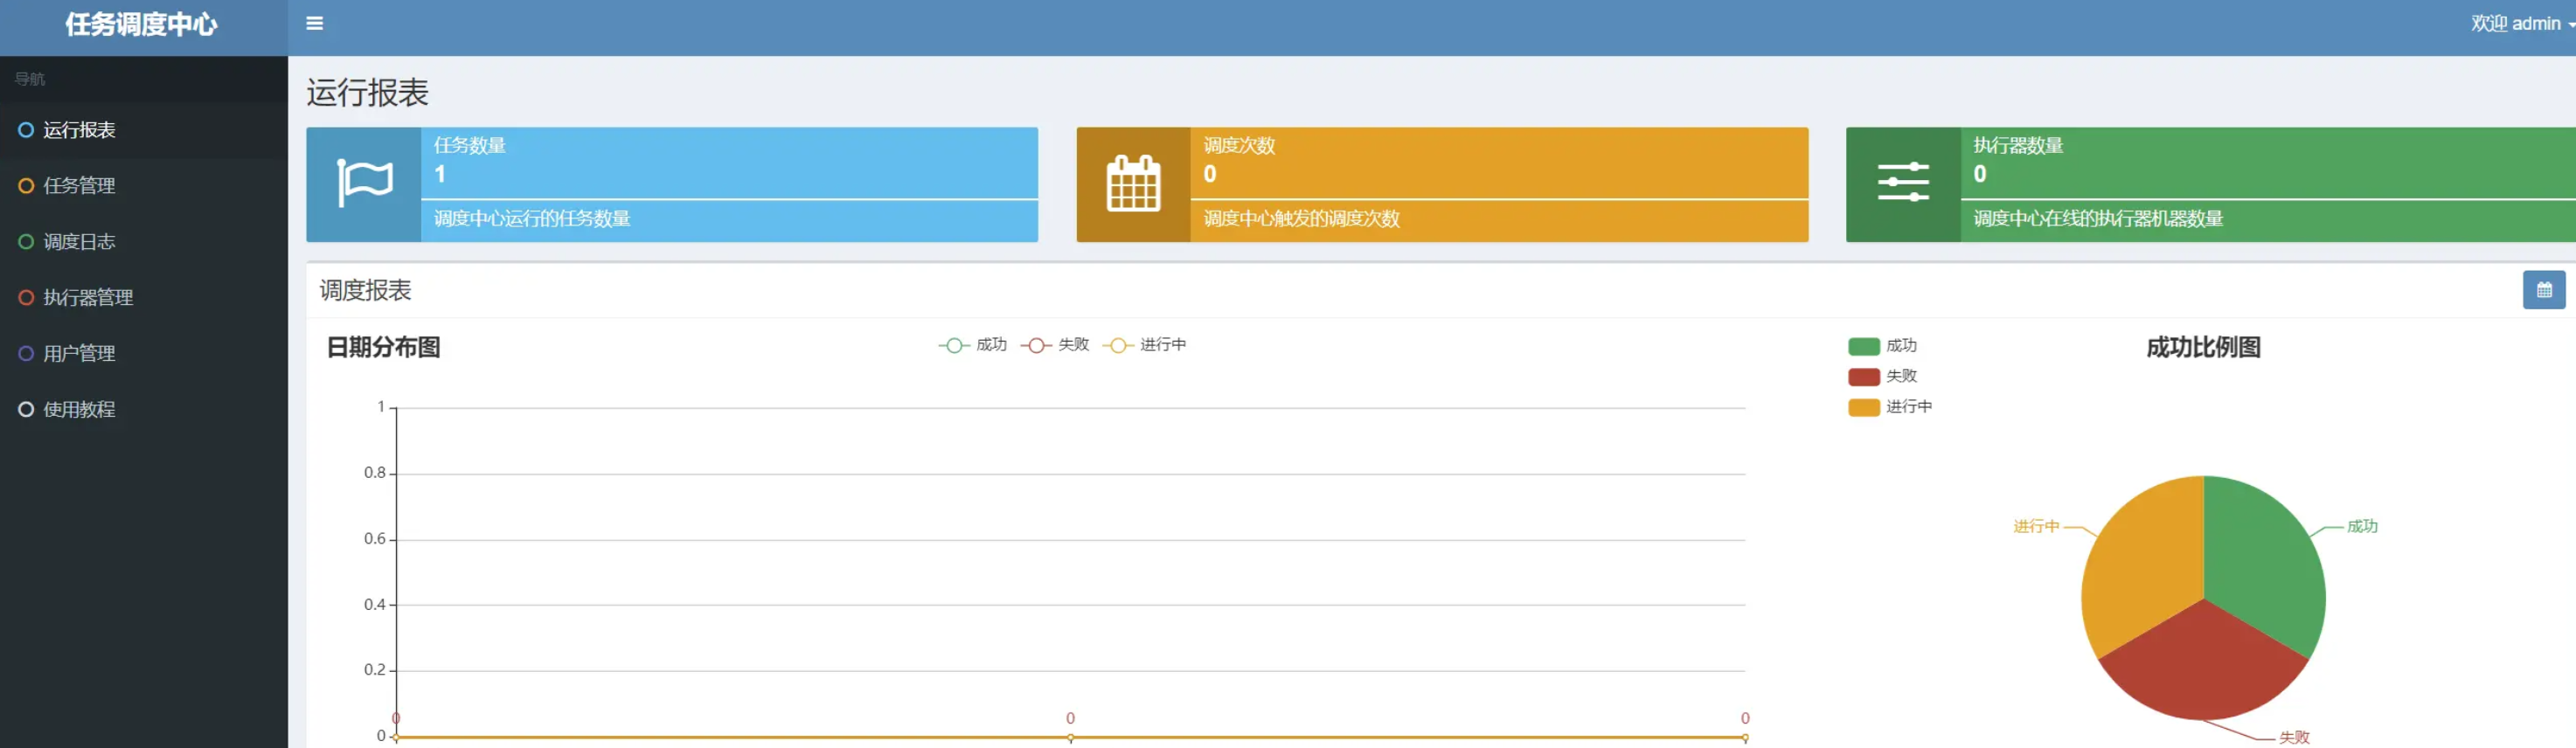Toggle the red 失败 swatch in pie legend
Screen dimensions: 2576x748
coord(1864,377)
